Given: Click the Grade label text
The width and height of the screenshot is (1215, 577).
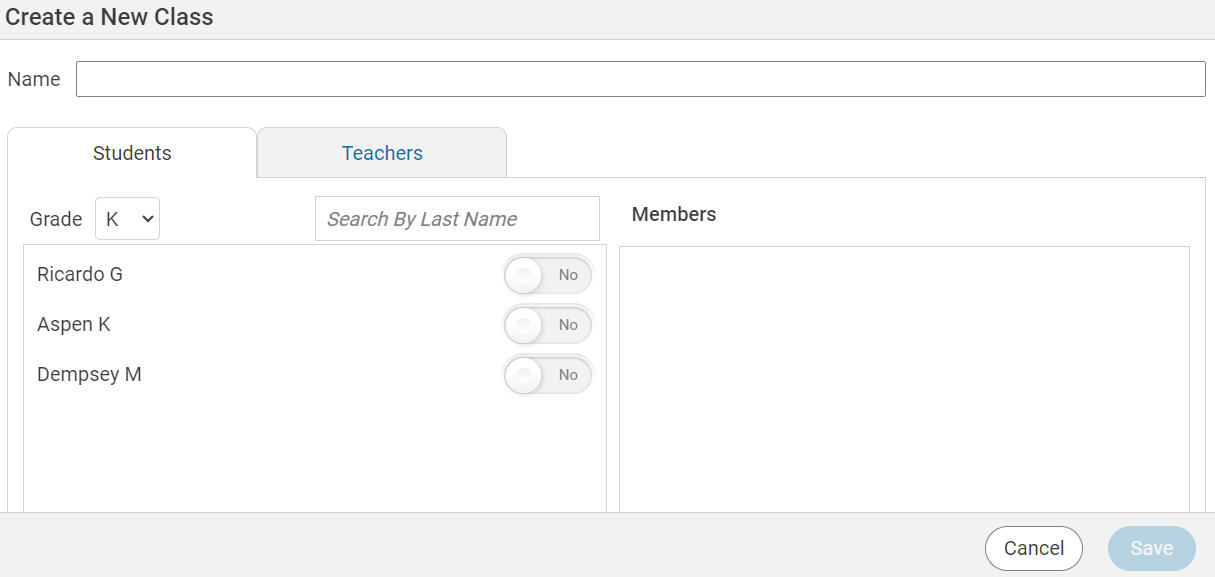Looking at the screenshot, I should click(x=56, y=219).
